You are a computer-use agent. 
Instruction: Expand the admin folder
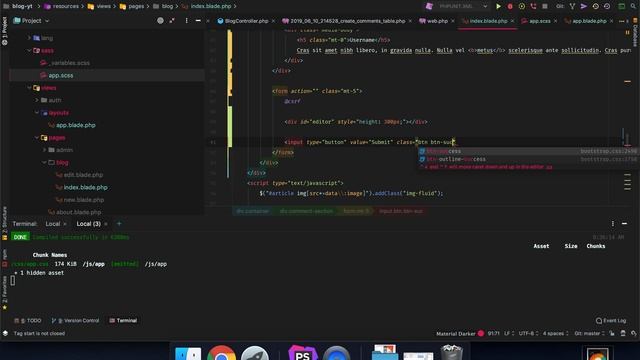[44, 150]
